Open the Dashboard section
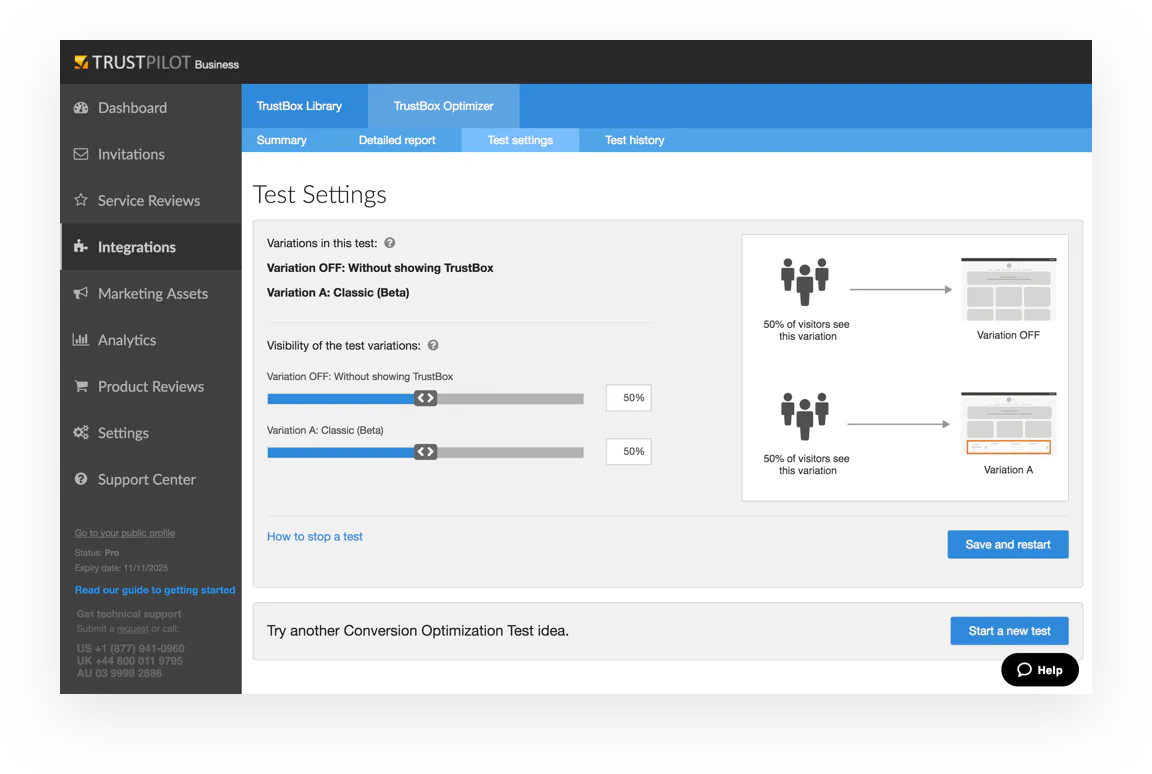The height and width of the screenshot is (774, 1152). [151, 108]
